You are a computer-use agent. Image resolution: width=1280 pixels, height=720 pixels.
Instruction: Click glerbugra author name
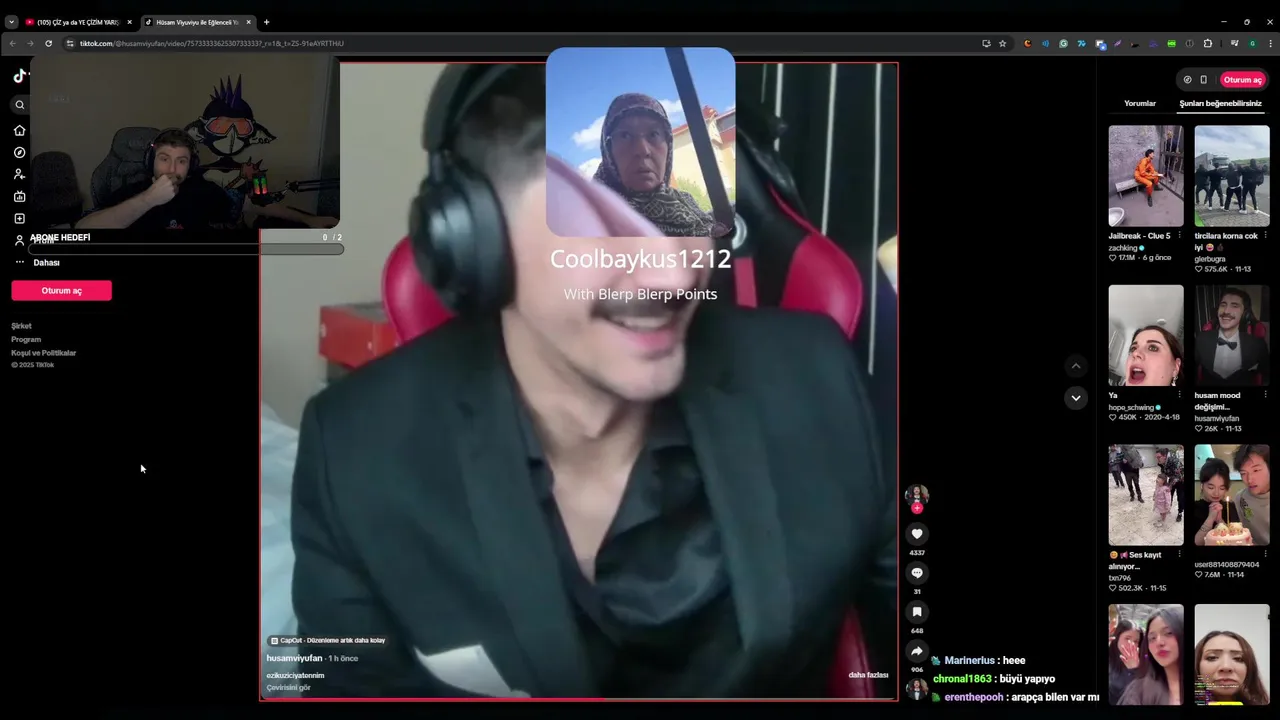pos(1210,258)
